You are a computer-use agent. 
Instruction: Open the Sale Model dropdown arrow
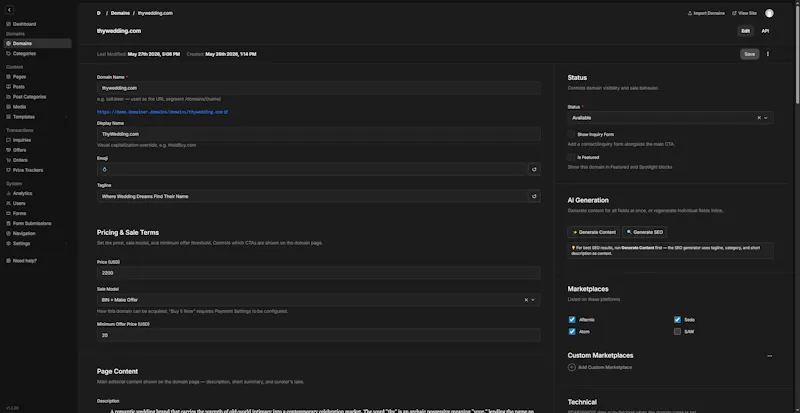pyautogui.click(x=533, y=300)
